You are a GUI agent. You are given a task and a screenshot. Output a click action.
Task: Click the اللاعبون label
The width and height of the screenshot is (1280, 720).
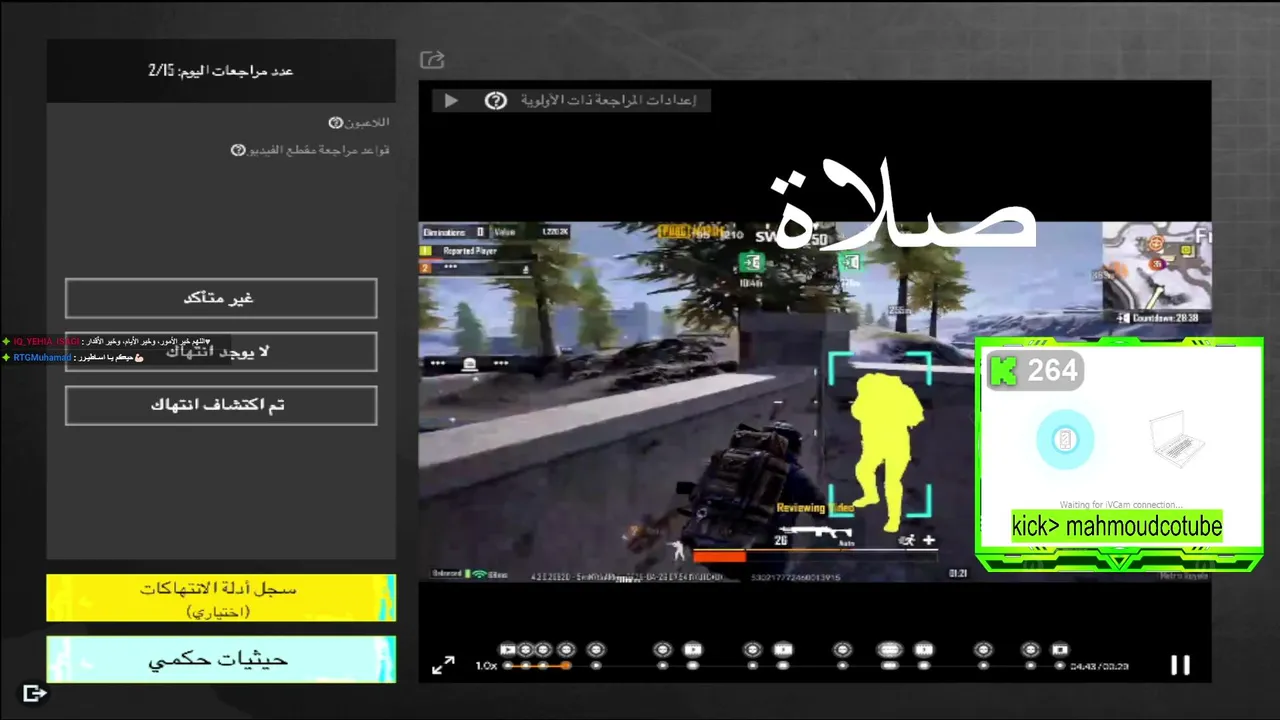367,123
